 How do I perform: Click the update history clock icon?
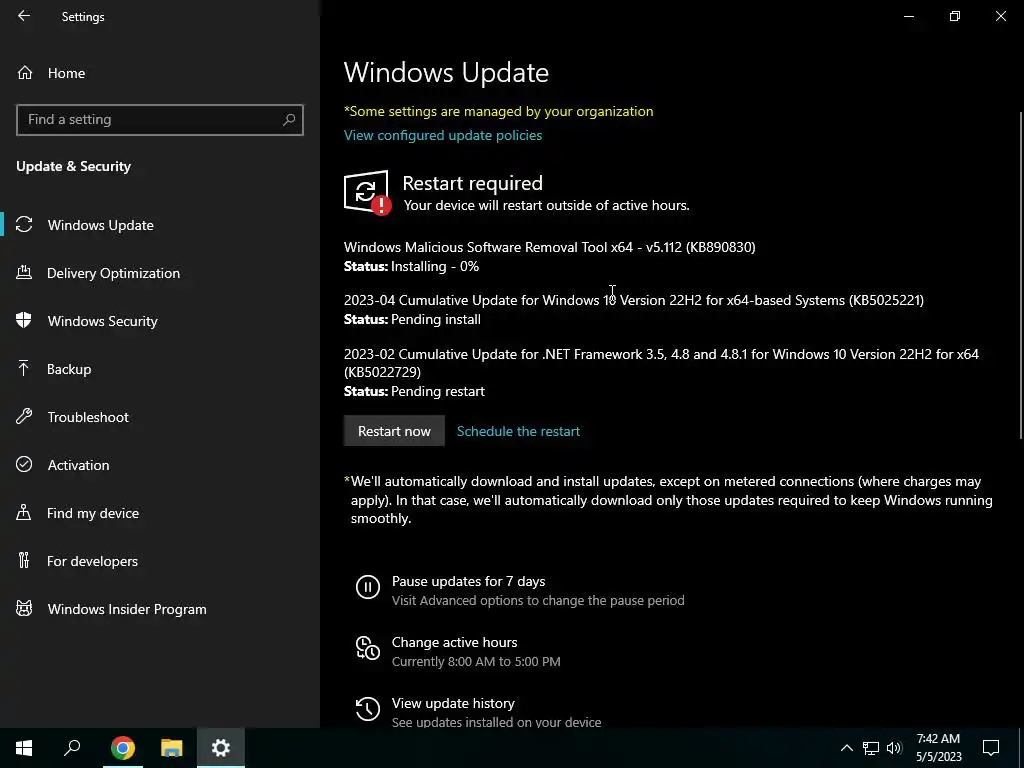coord(368,709)
